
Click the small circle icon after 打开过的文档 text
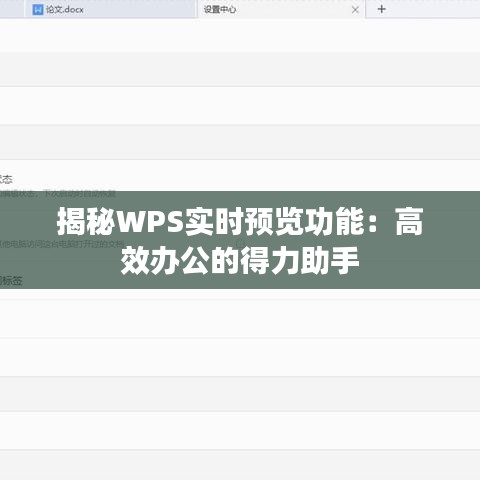coord(240,244)
